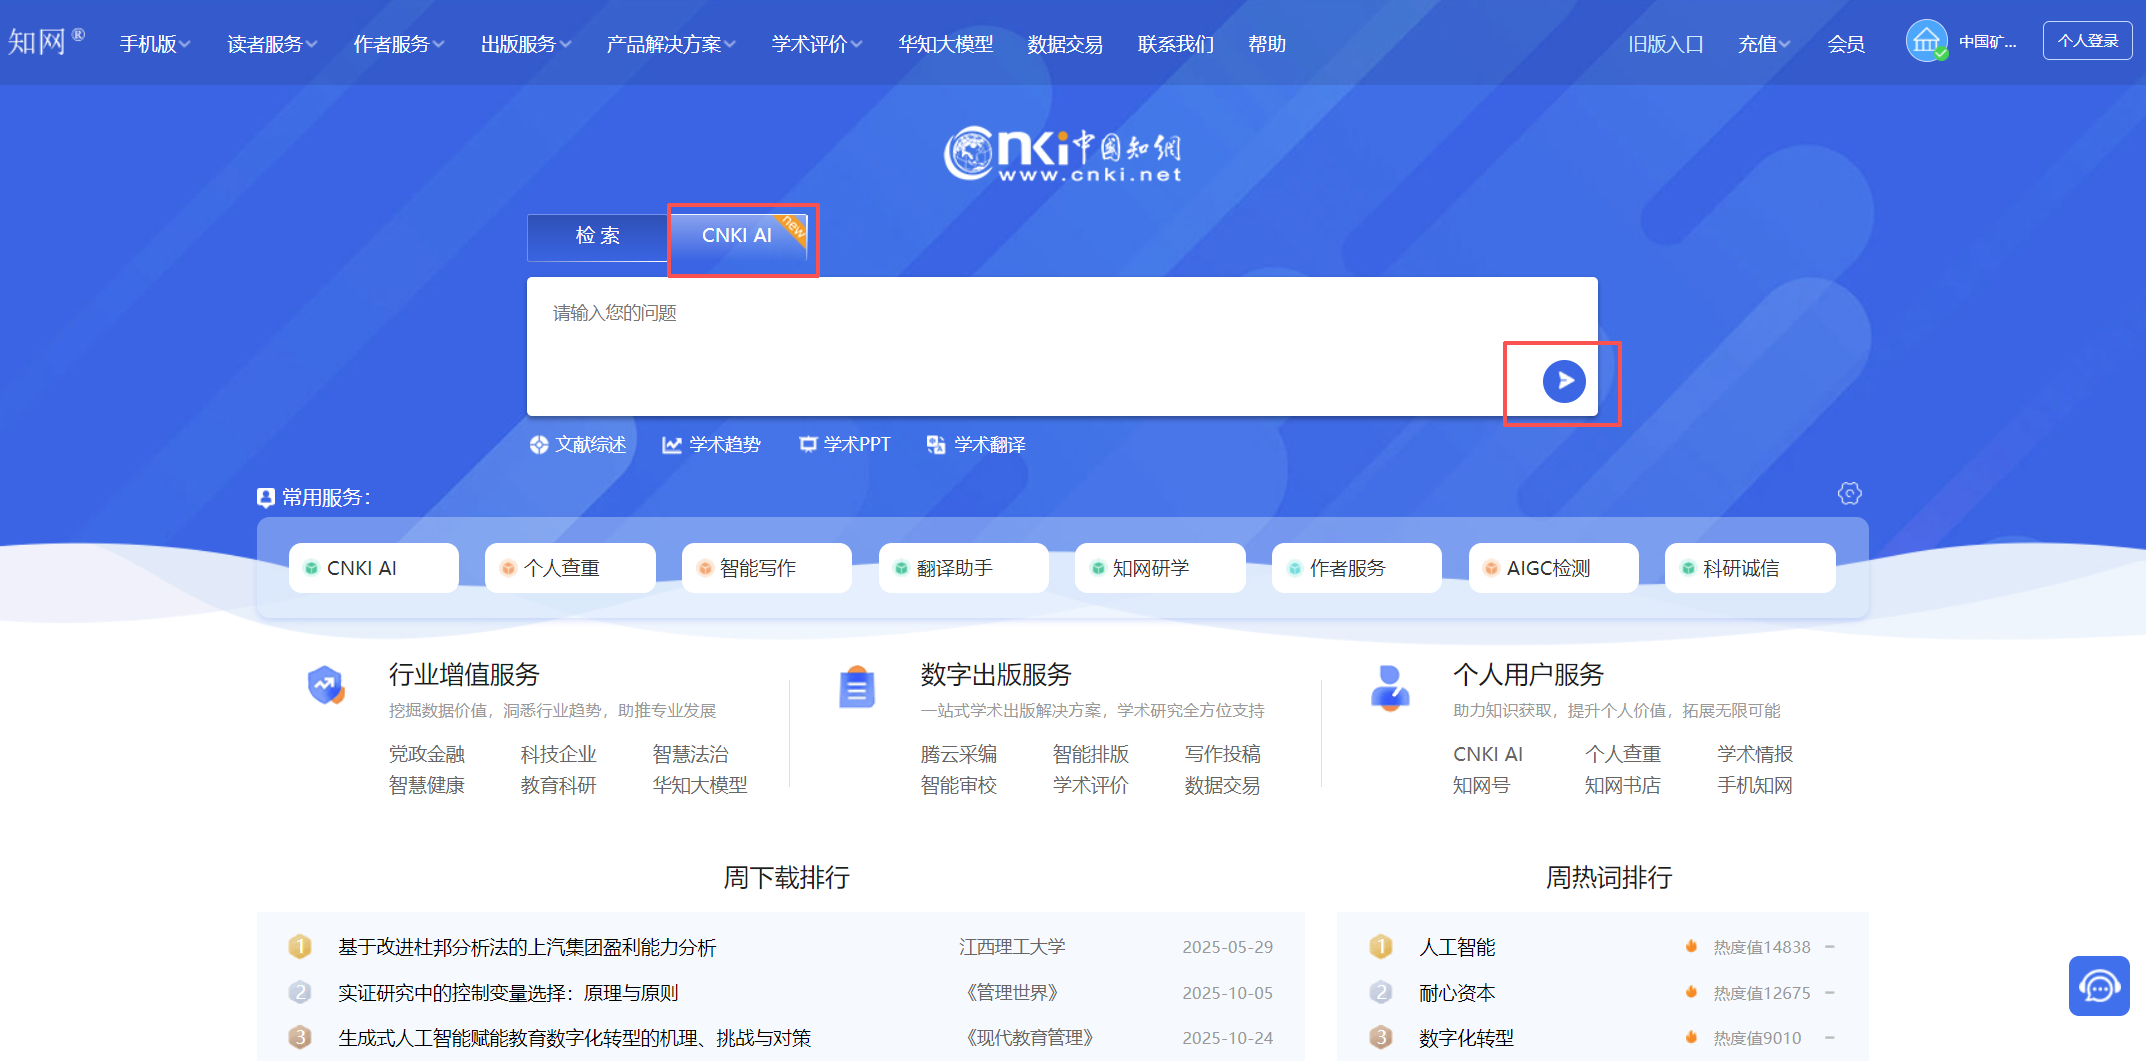Expand the 手机版 dropdown menu
Image resolution: width=2146 pixels, height=1061 pixels.
point(155,44)
